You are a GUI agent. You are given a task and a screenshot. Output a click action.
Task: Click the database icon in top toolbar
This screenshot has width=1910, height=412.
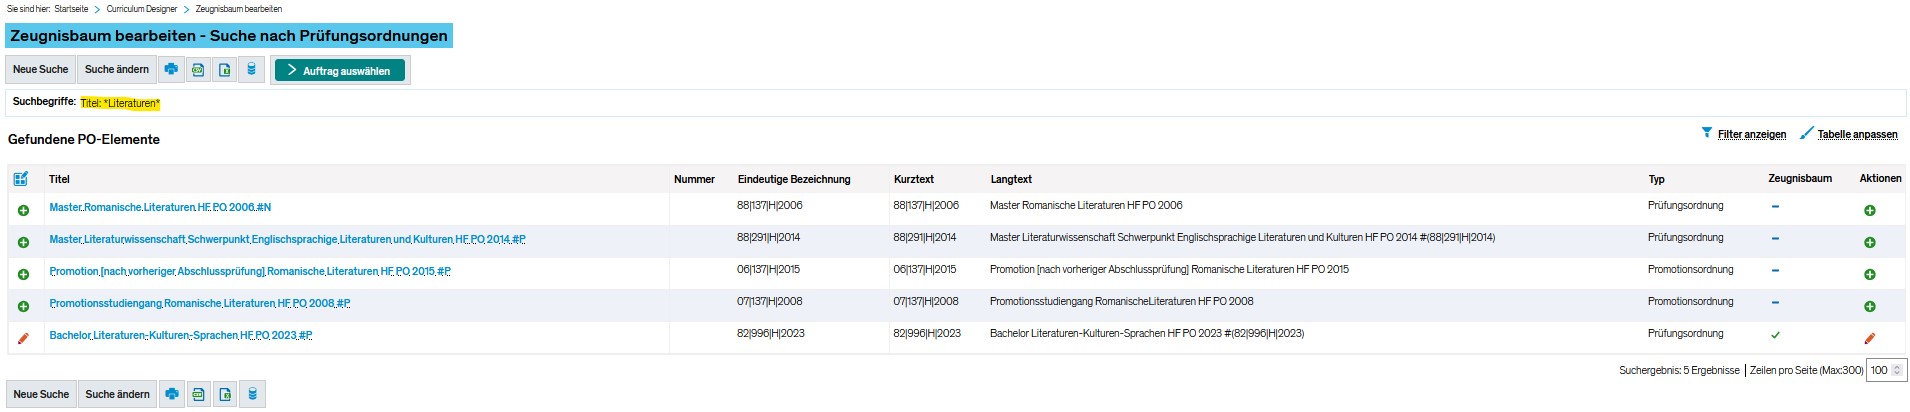click(252, 70)
